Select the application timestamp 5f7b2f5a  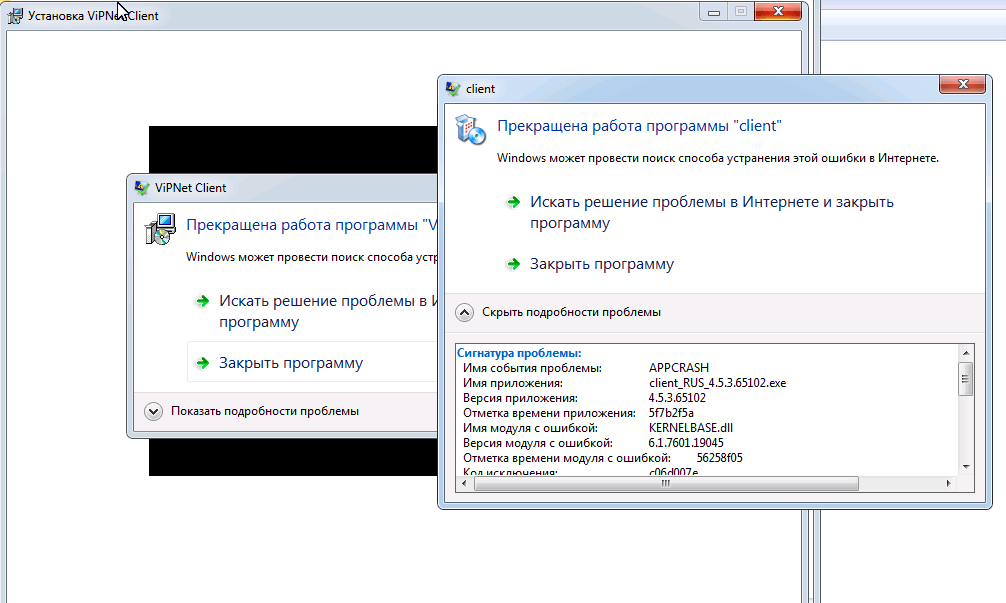pos(671,413)
